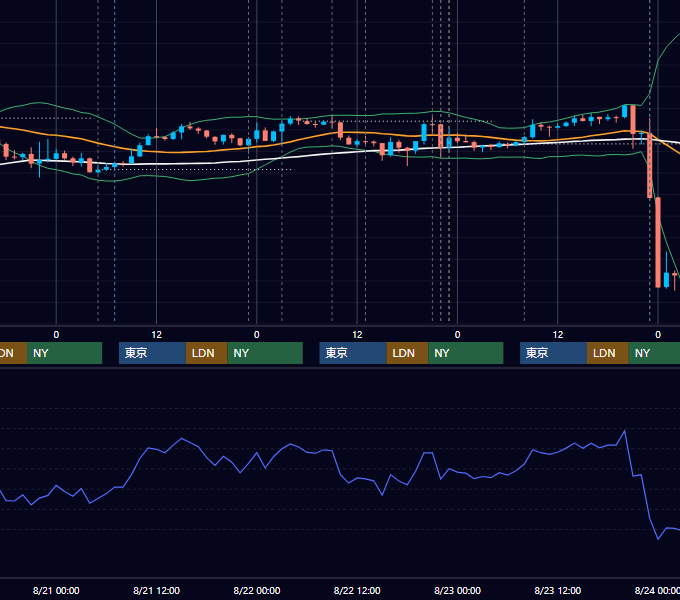Click the 8/21 00:00 date label
Screen dimensions: 680x600
tap(56, 590)
